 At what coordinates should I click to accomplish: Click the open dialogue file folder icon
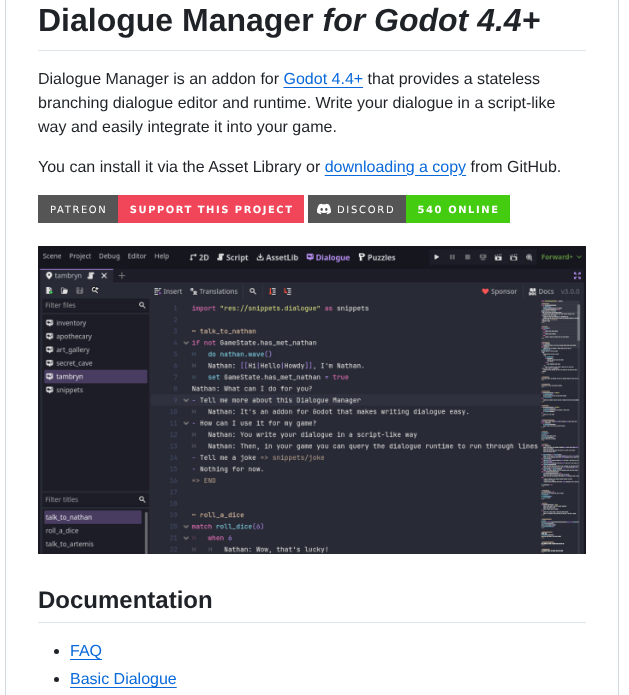click(64, 290)
